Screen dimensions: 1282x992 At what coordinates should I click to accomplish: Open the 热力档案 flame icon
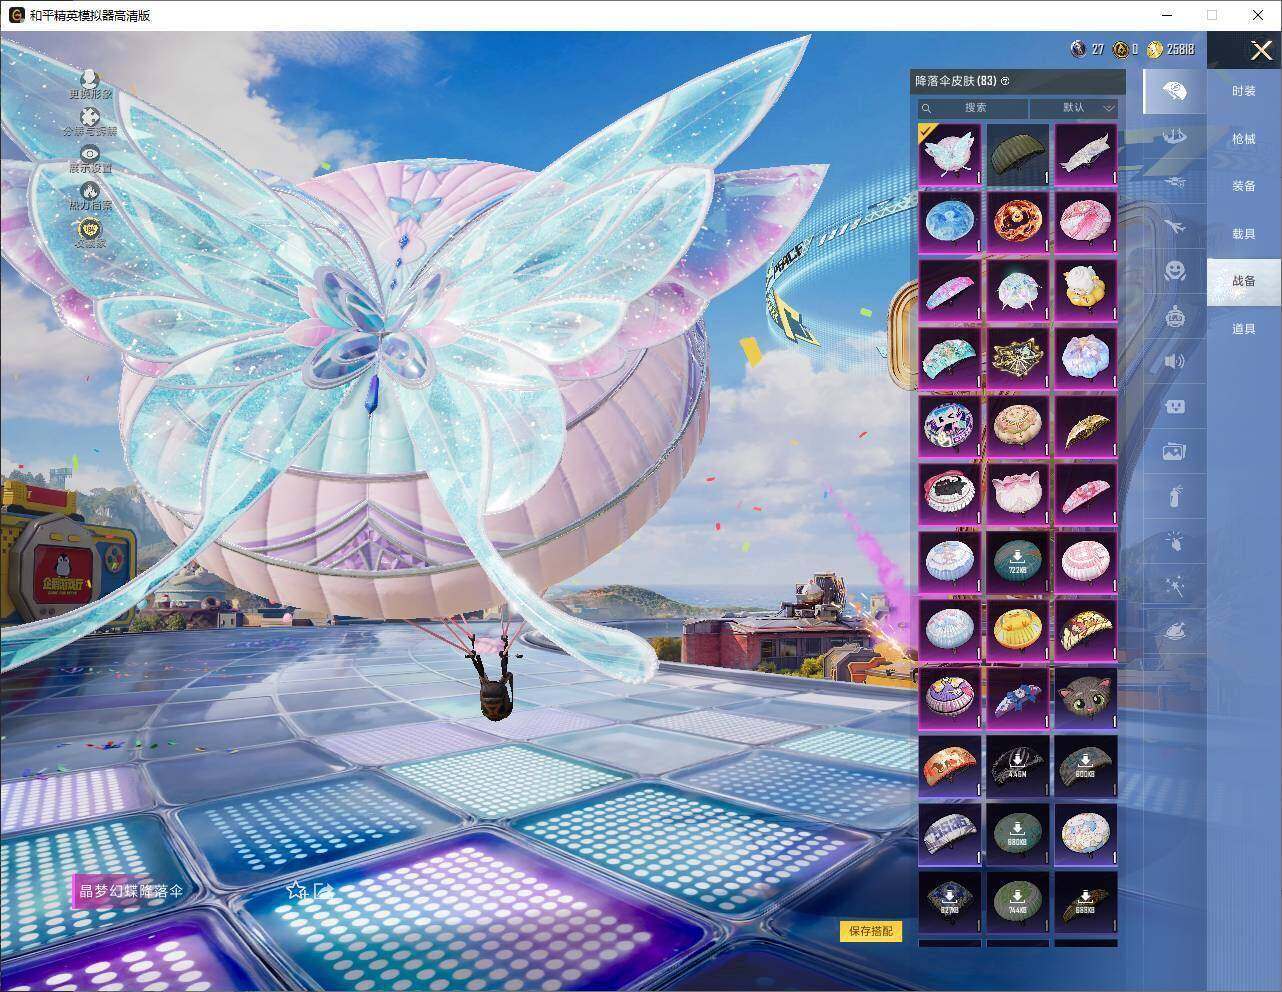(90, 190)
